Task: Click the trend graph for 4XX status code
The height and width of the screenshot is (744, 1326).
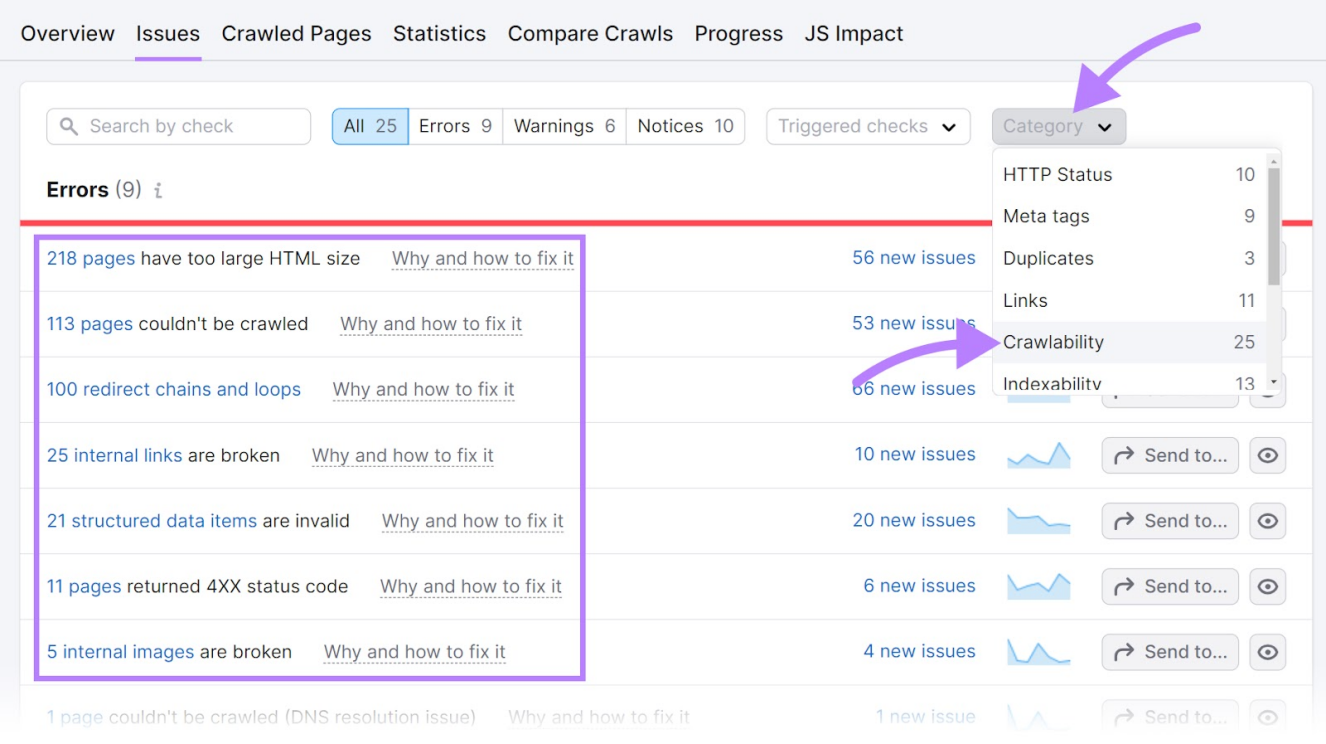Action: 1038,587
